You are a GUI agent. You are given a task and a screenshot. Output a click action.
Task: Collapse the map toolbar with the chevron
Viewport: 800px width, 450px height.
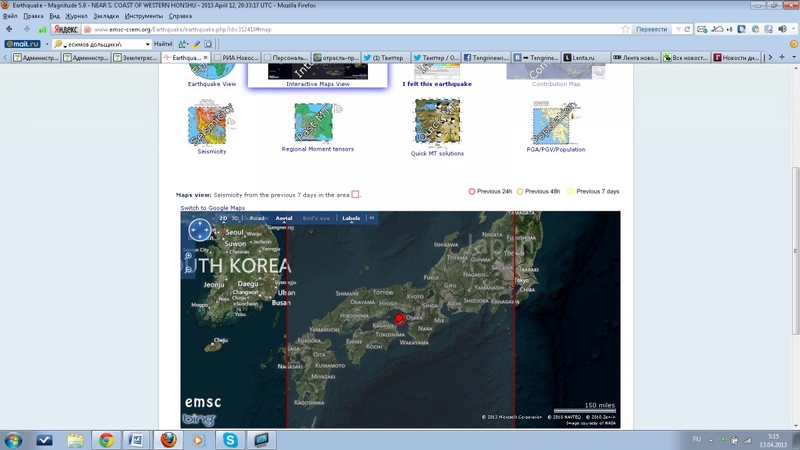point(372,218)
